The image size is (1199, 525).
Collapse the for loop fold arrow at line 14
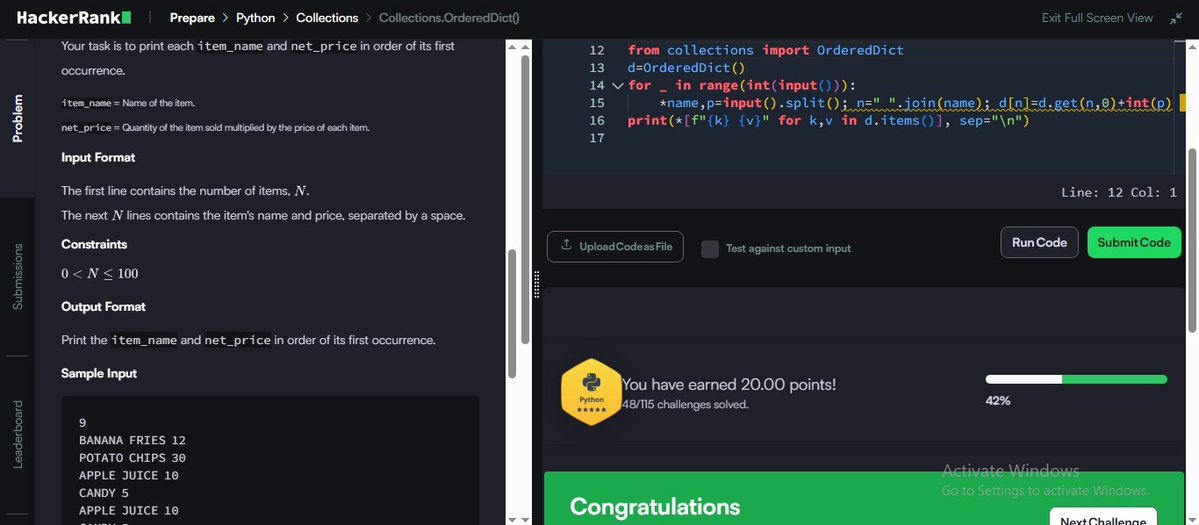pos(618,86)
